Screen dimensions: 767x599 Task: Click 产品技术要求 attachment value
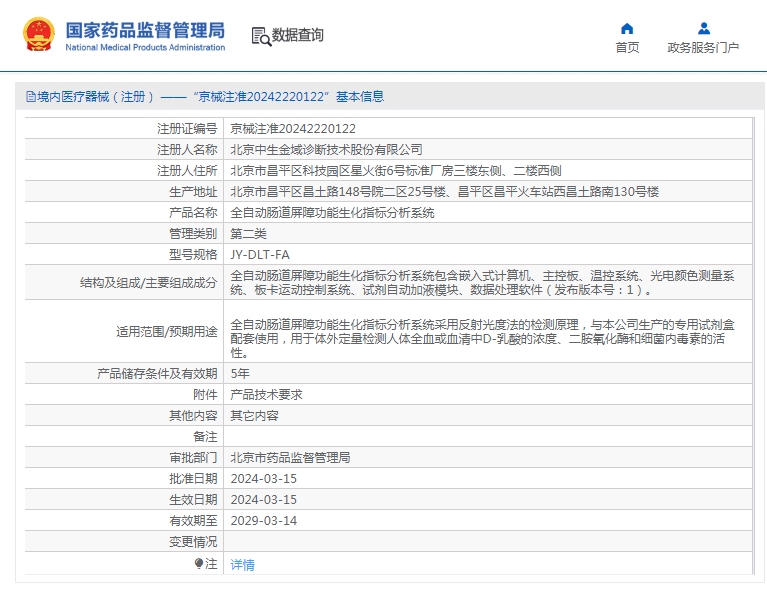tap(267, 395)
